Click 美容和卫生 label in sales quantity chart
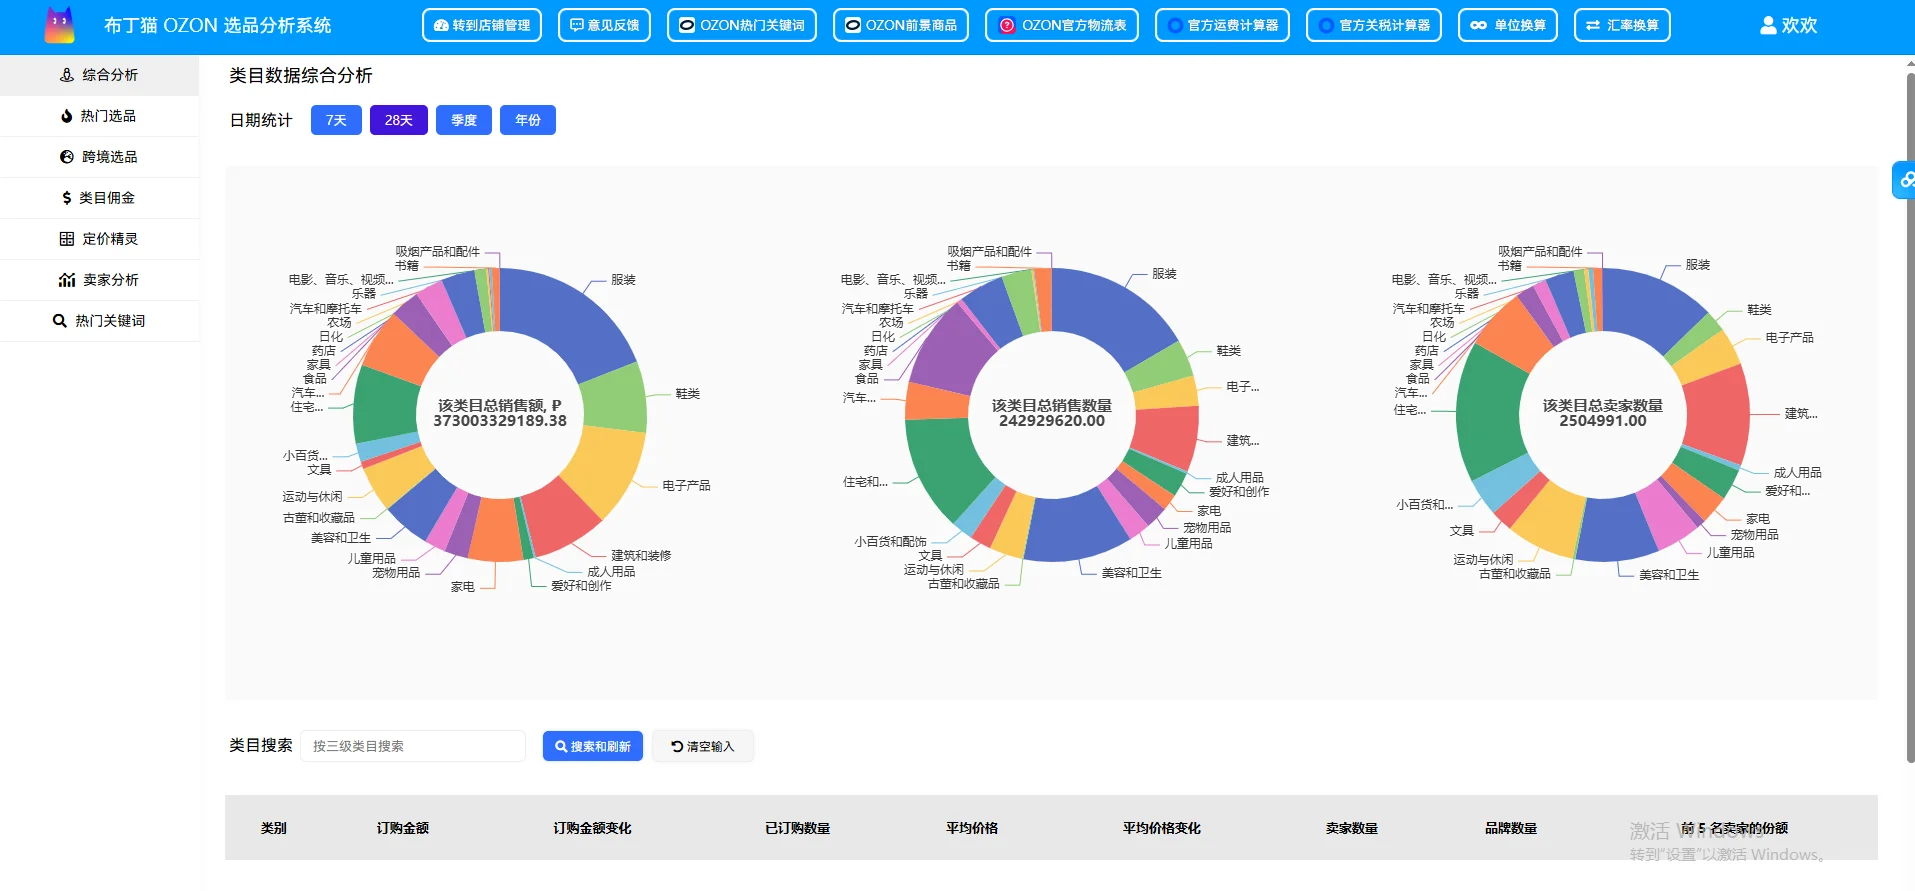This screenshot has width=1915, height=891. point(1131,573)
